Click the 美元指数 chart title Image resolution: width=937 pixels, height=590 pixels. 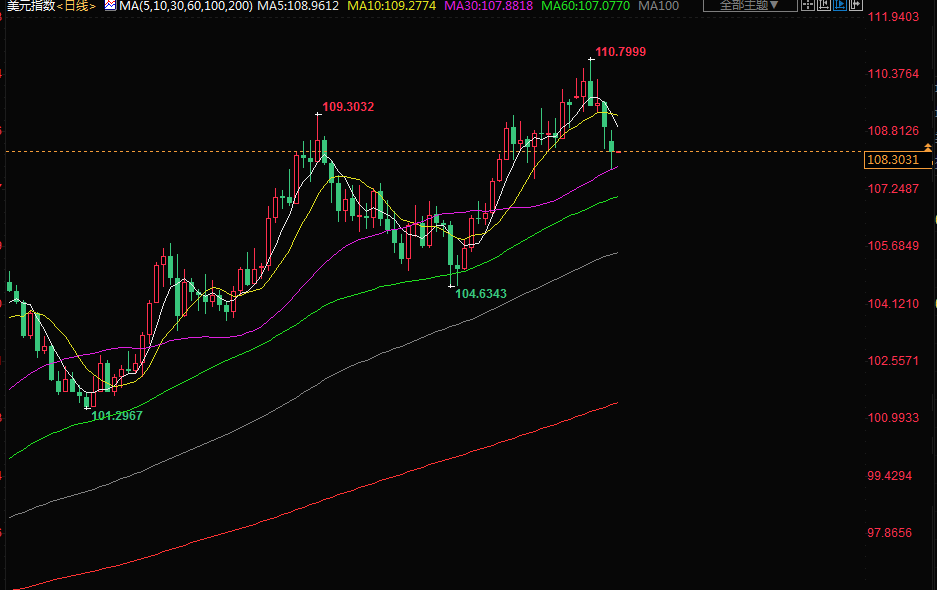click(x=28, y=6)
